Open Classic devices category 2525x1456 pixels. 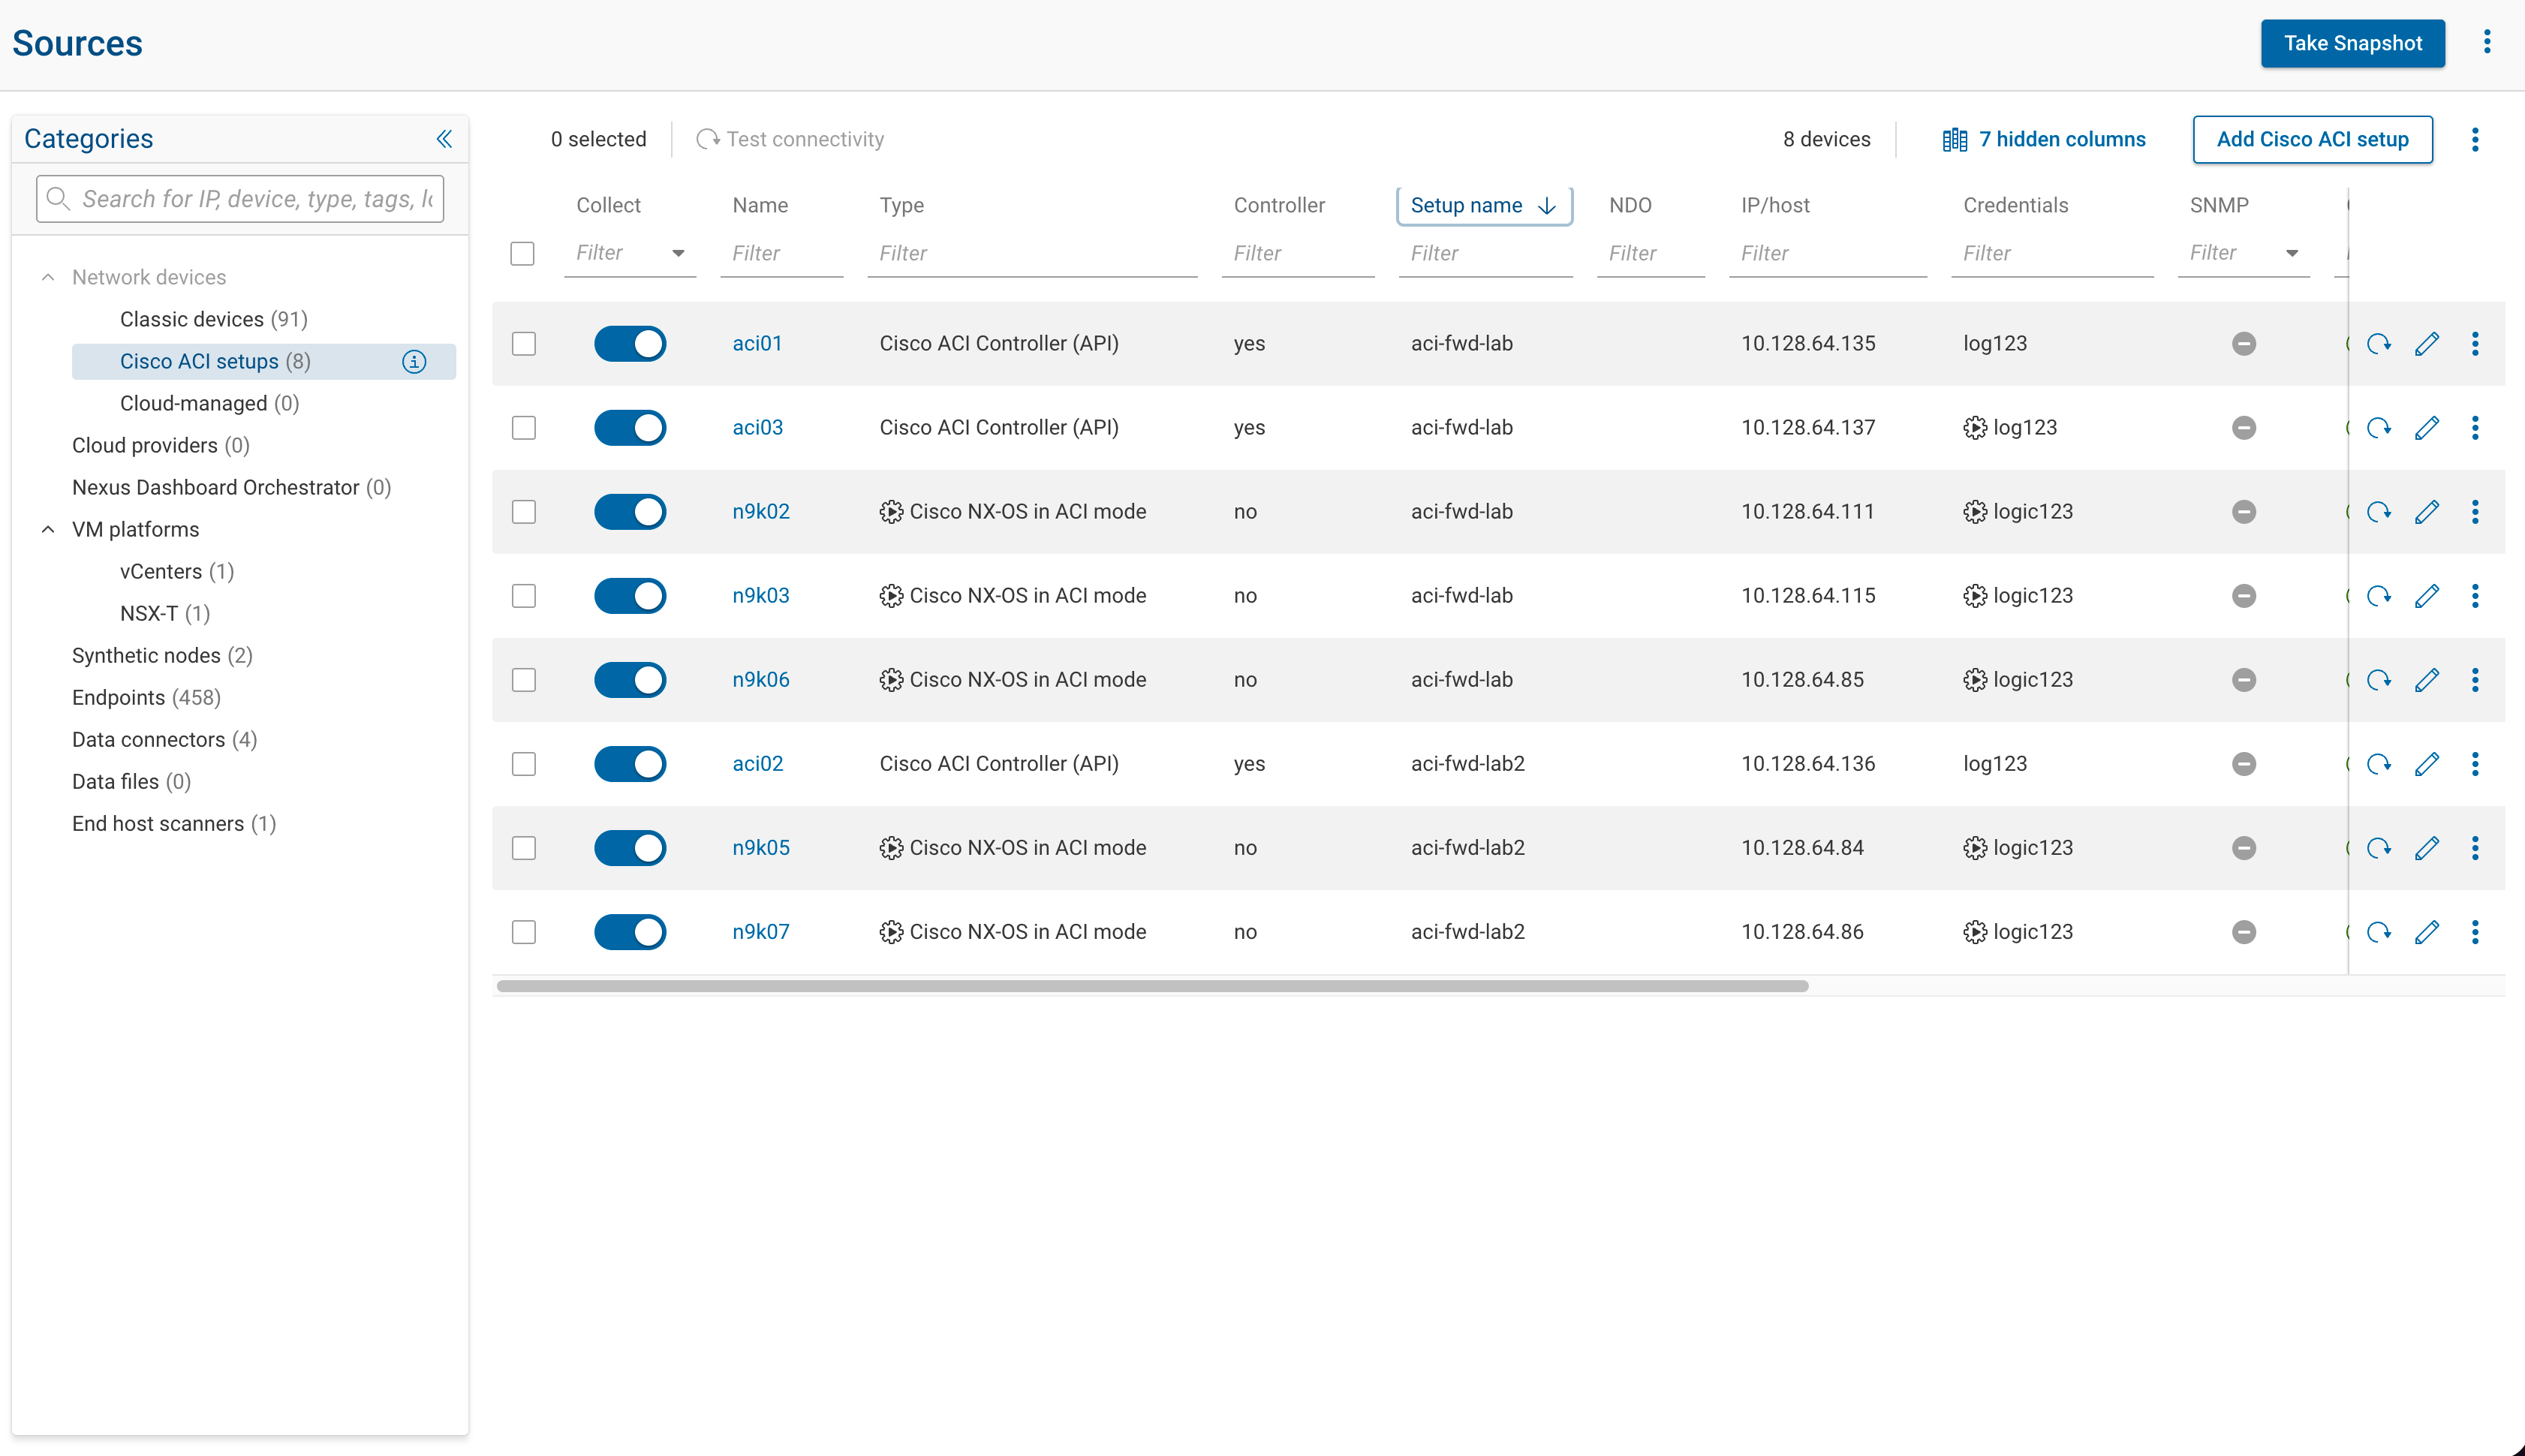pyautogui.click(x=214, y=320)
